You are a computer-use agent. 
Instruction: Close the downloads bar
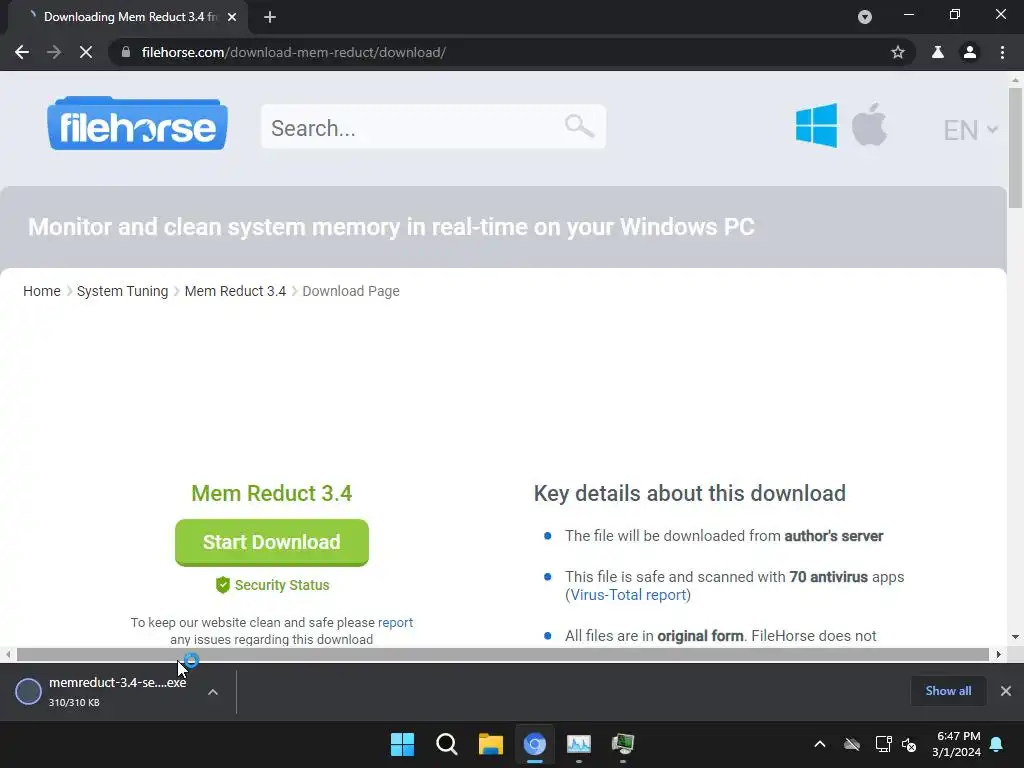click(1006, 691)
